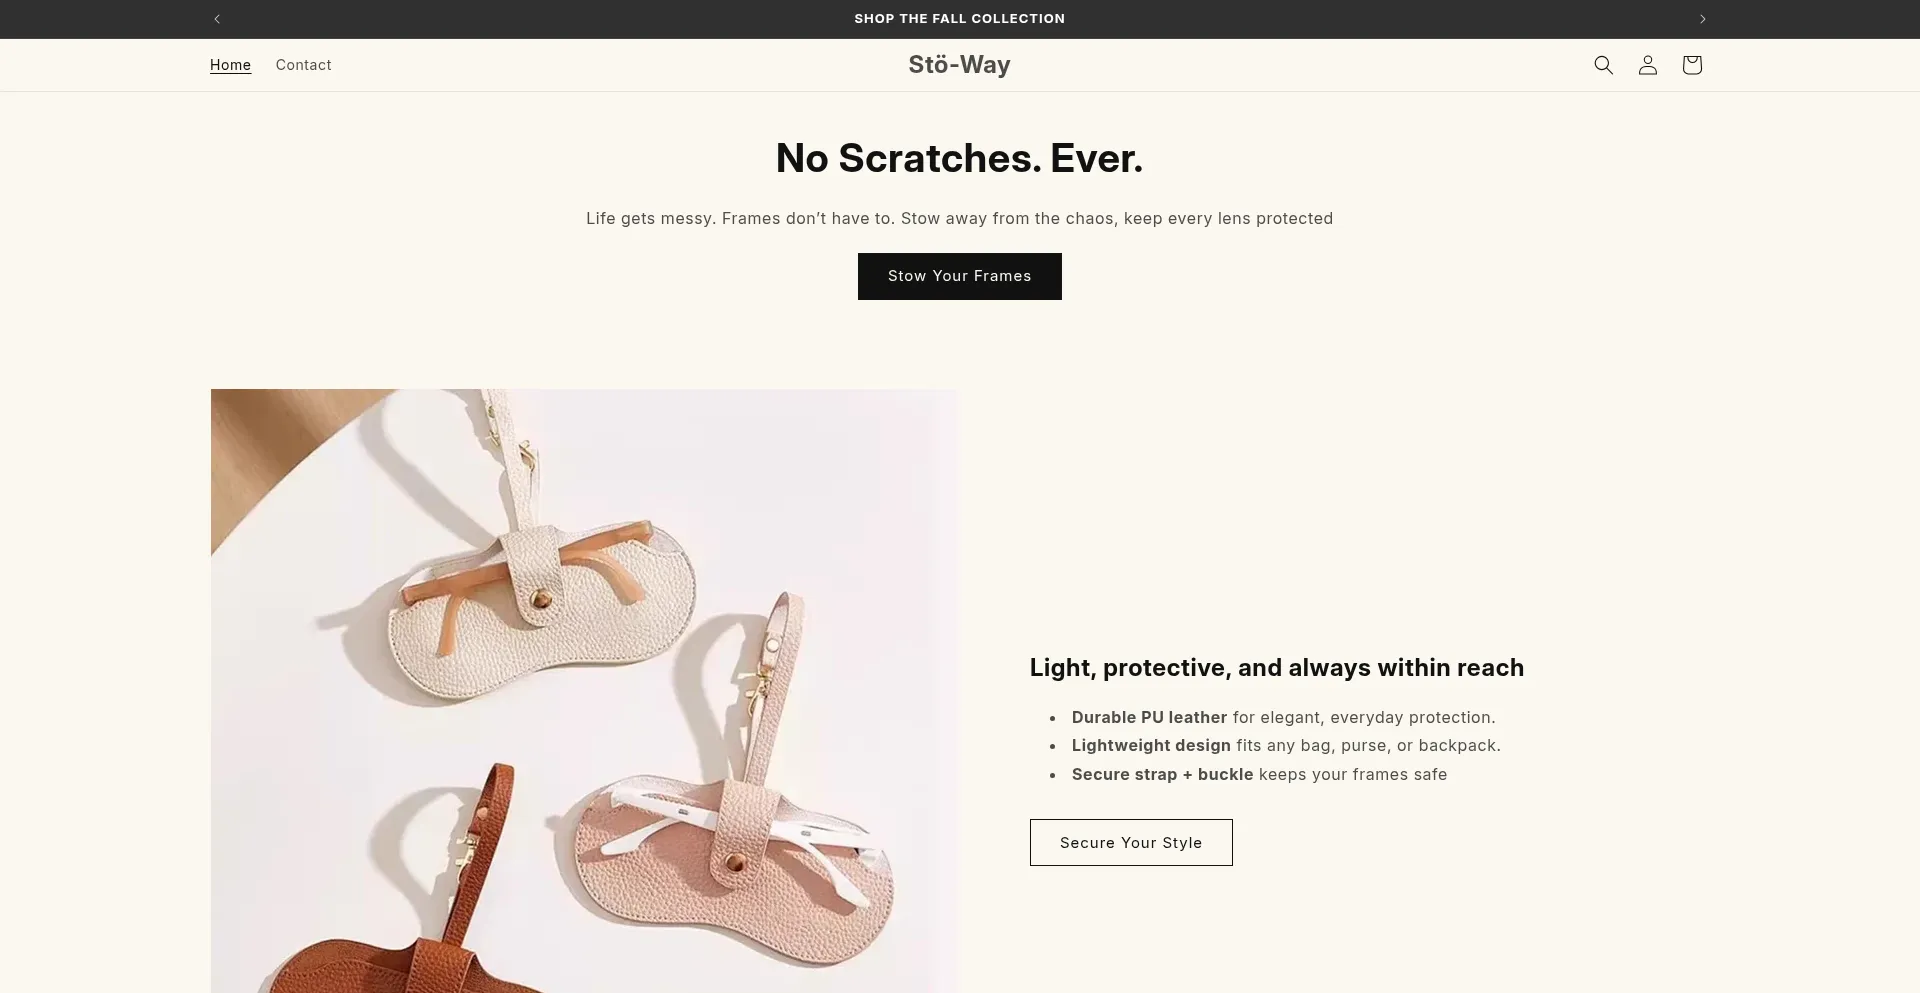Click the pink glasses holder in the photo
The image size is (1920, 993).
740,860
